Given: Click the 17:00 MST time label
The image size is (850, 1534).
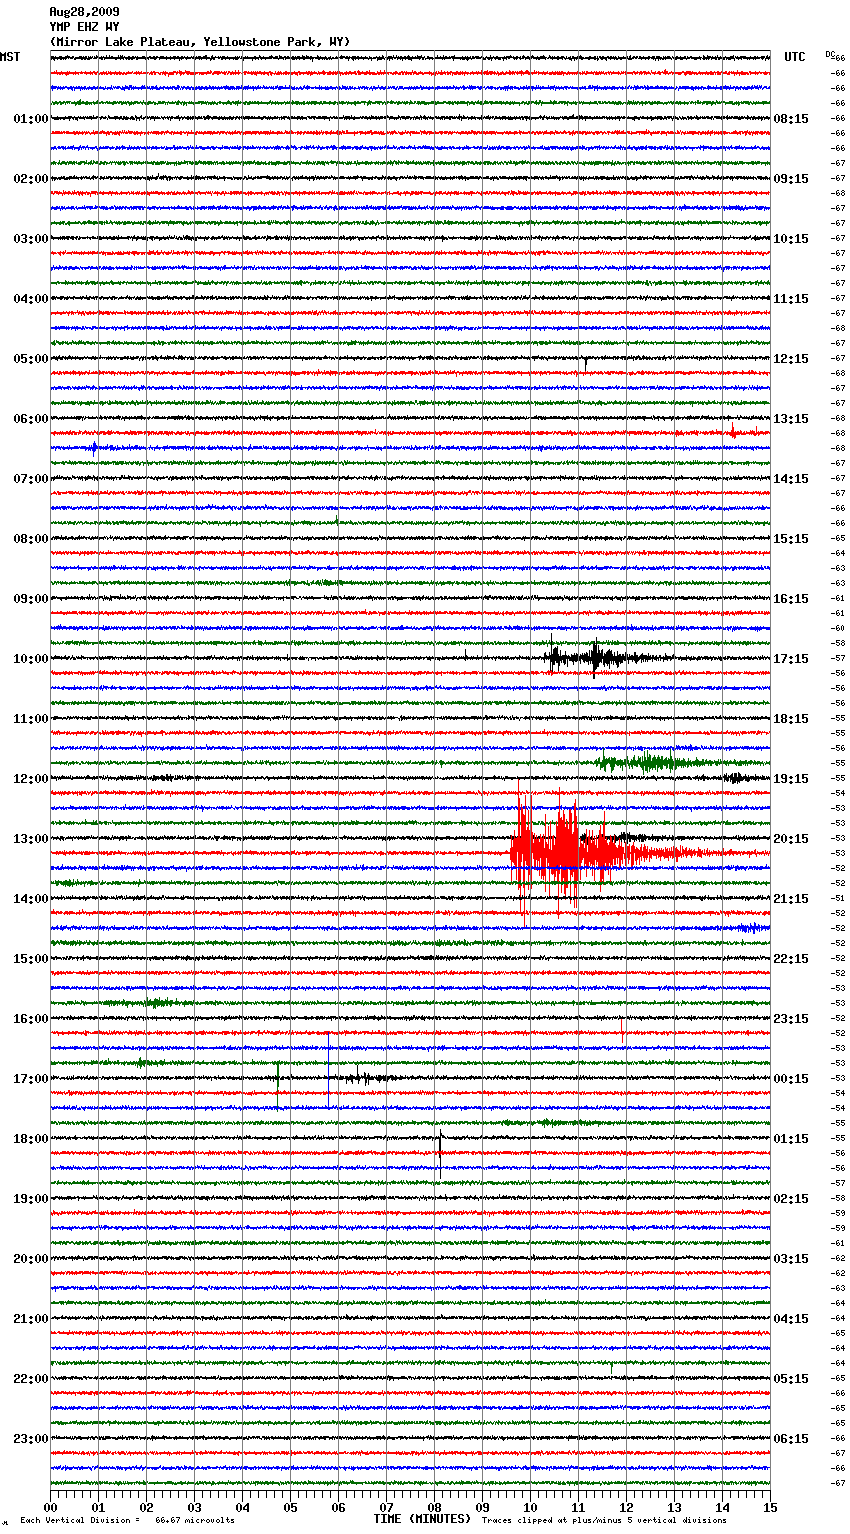Looking at the screenshot, I should [x=31, y=1079].
